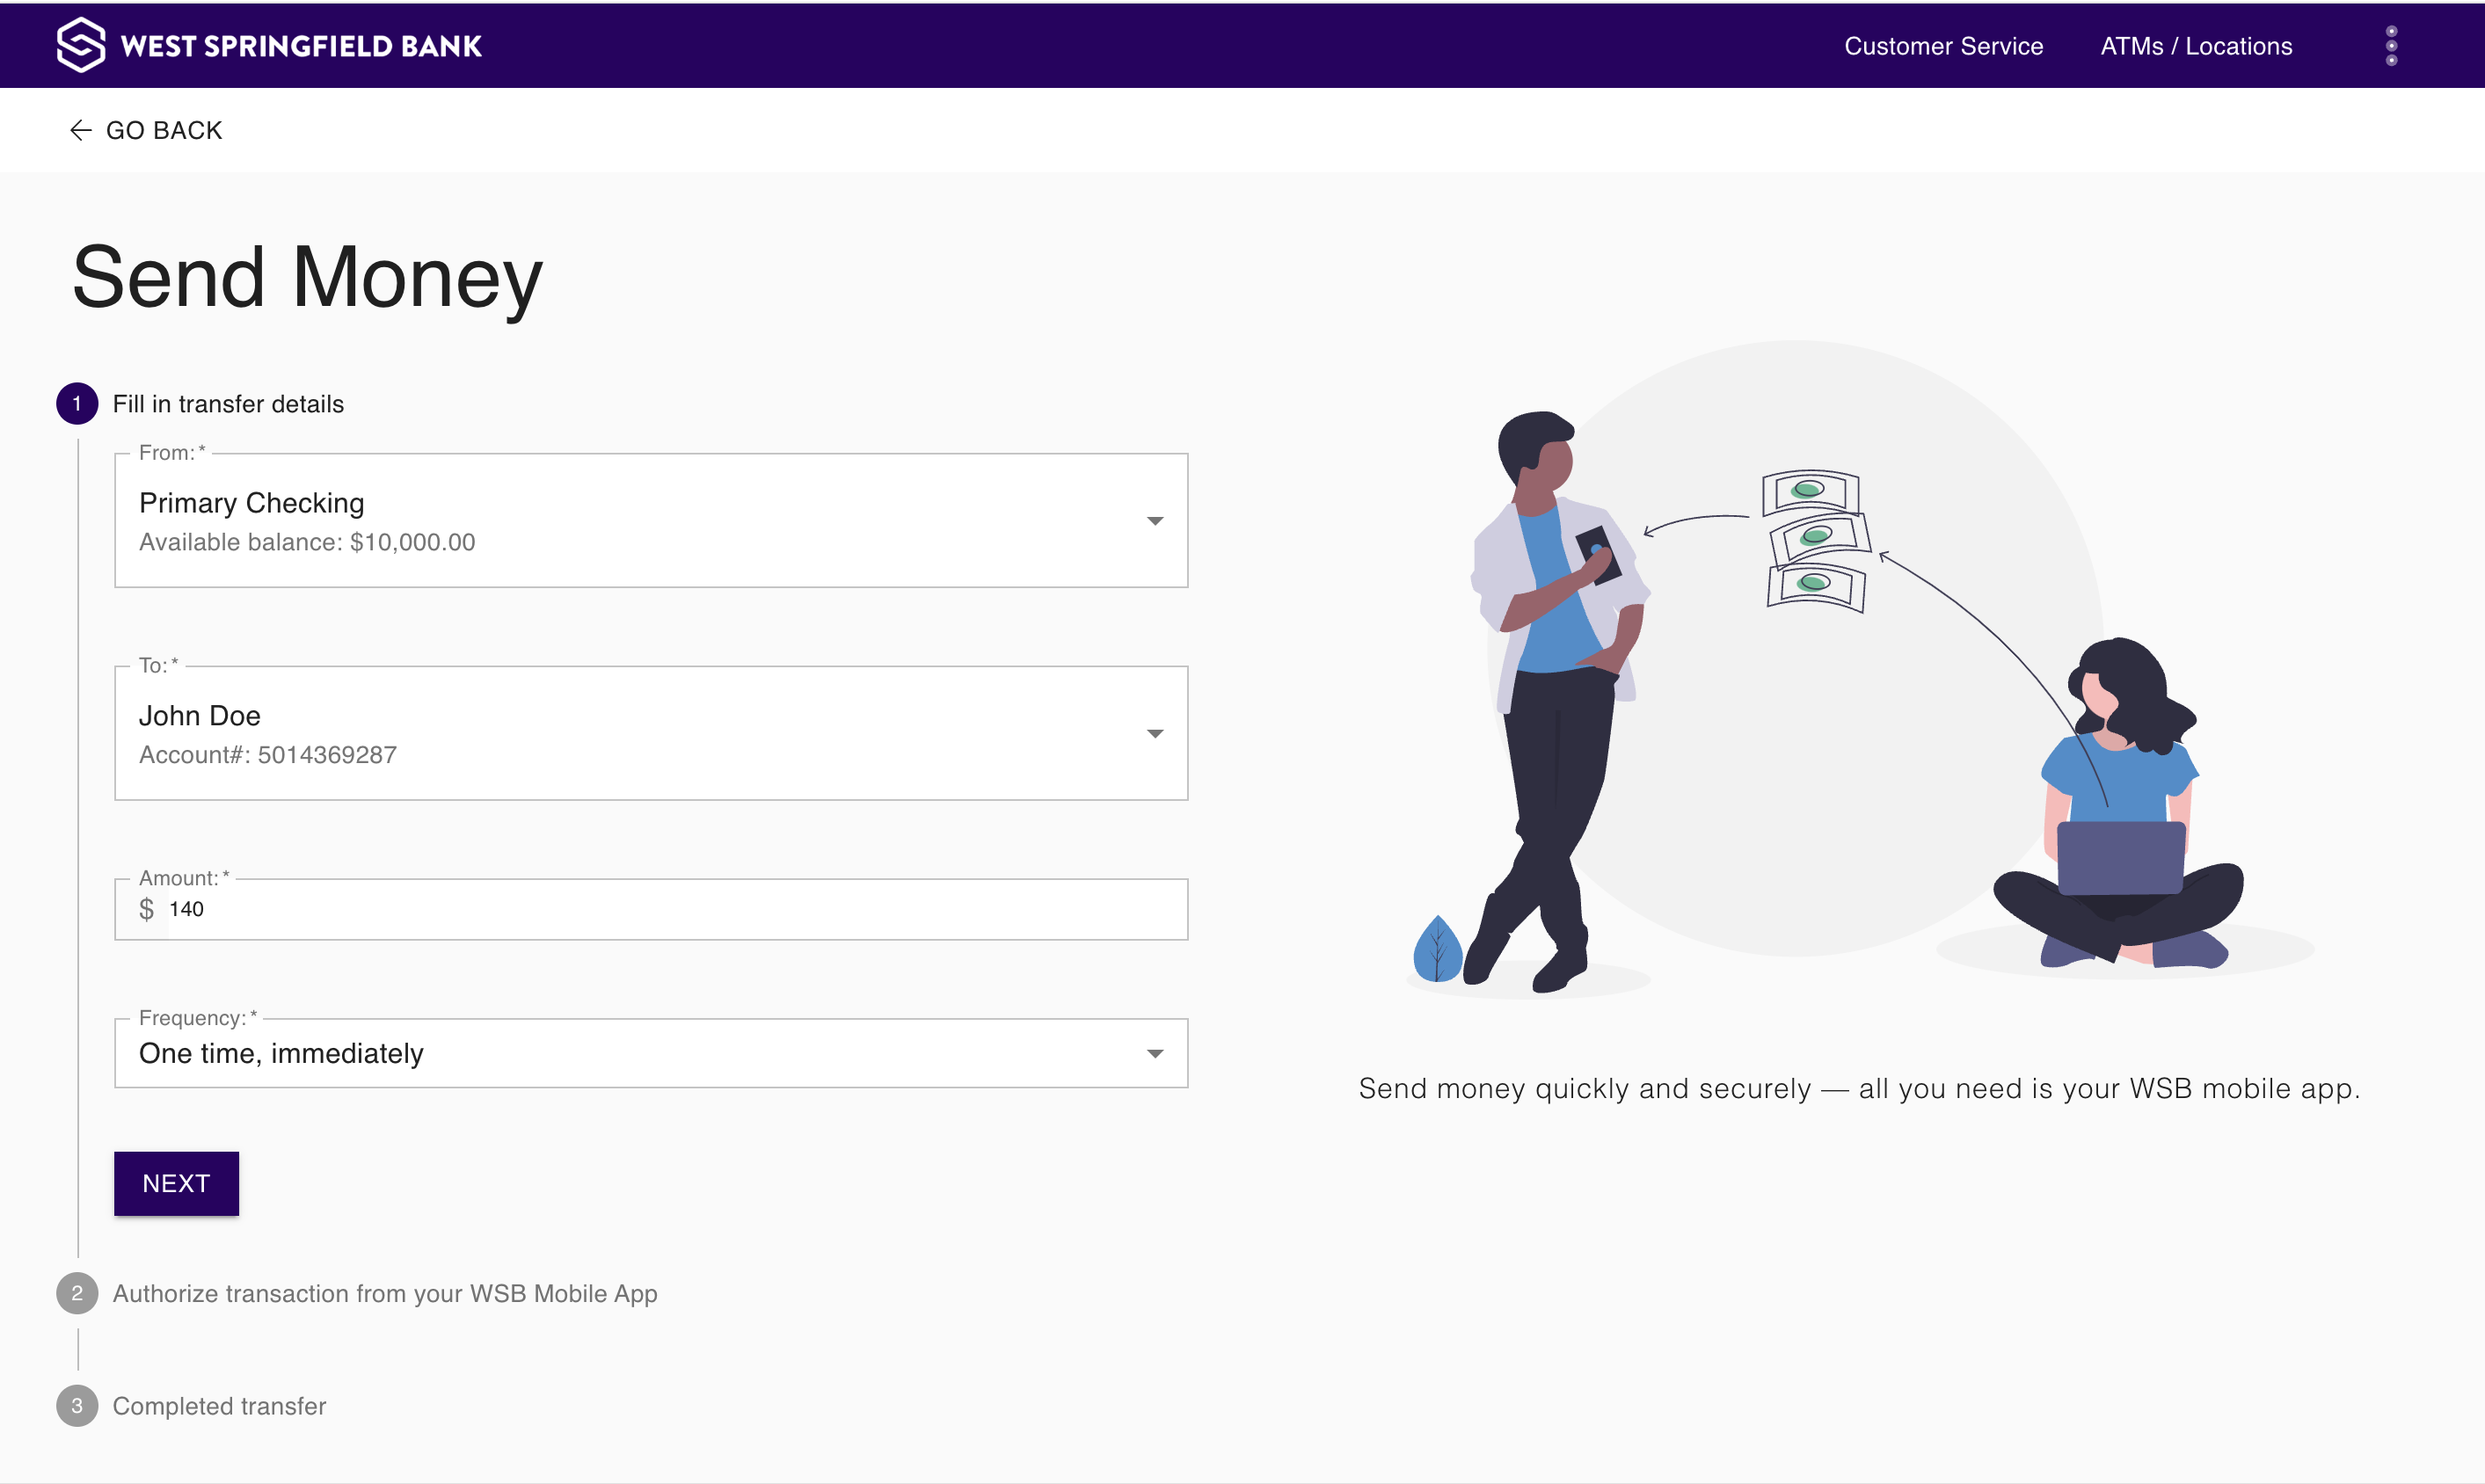The image size is (2485, 1484).
Task: Open the three-dot overflow menu
Action: (2392, 44)
